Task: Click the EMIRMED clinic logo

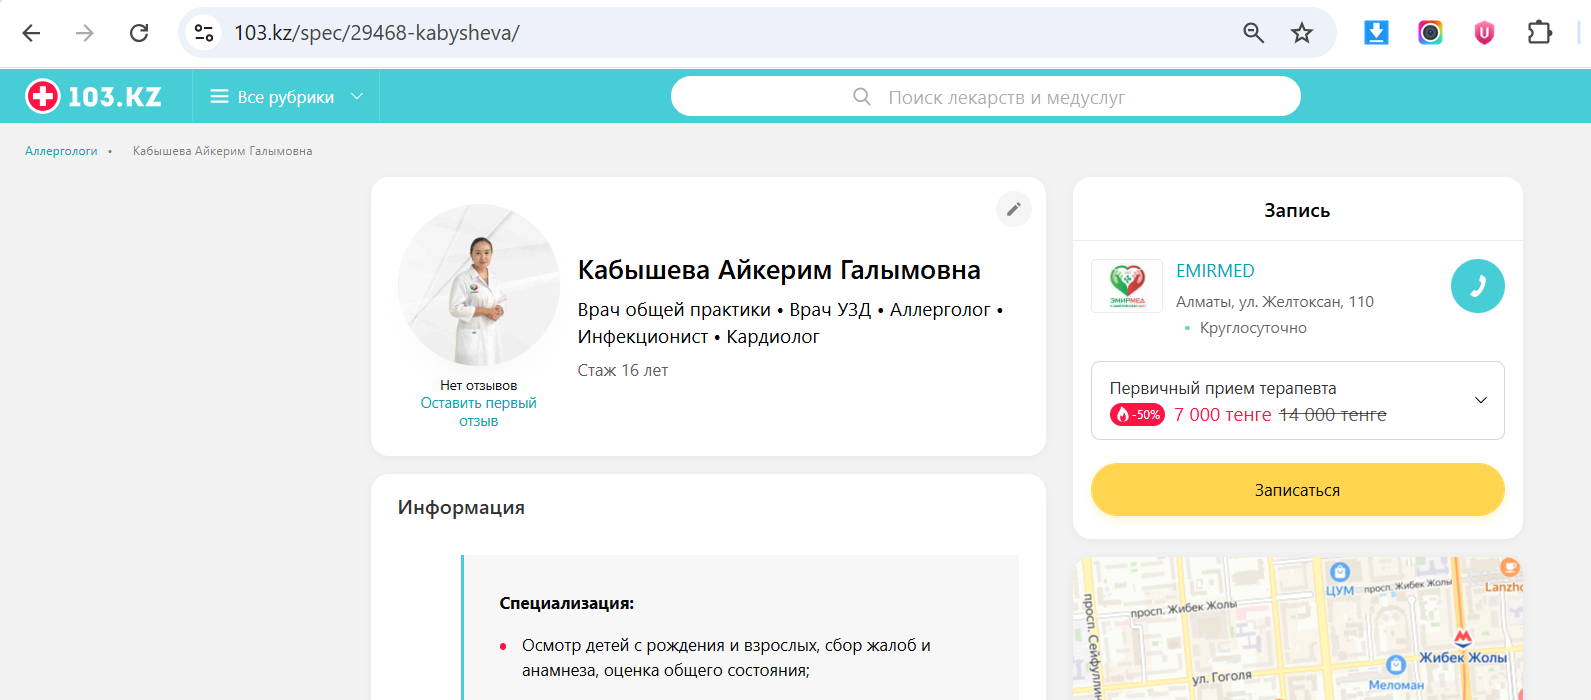Action: pyautogui.click(x=1127, y=286)
